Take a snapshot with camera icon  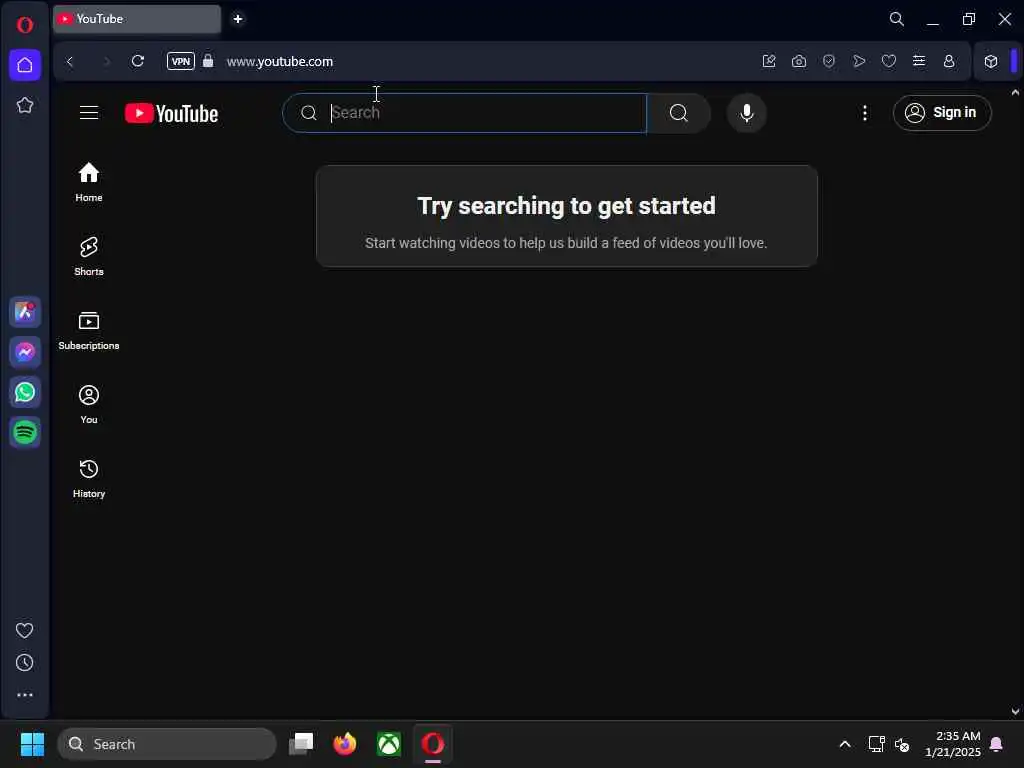point(799,61)
